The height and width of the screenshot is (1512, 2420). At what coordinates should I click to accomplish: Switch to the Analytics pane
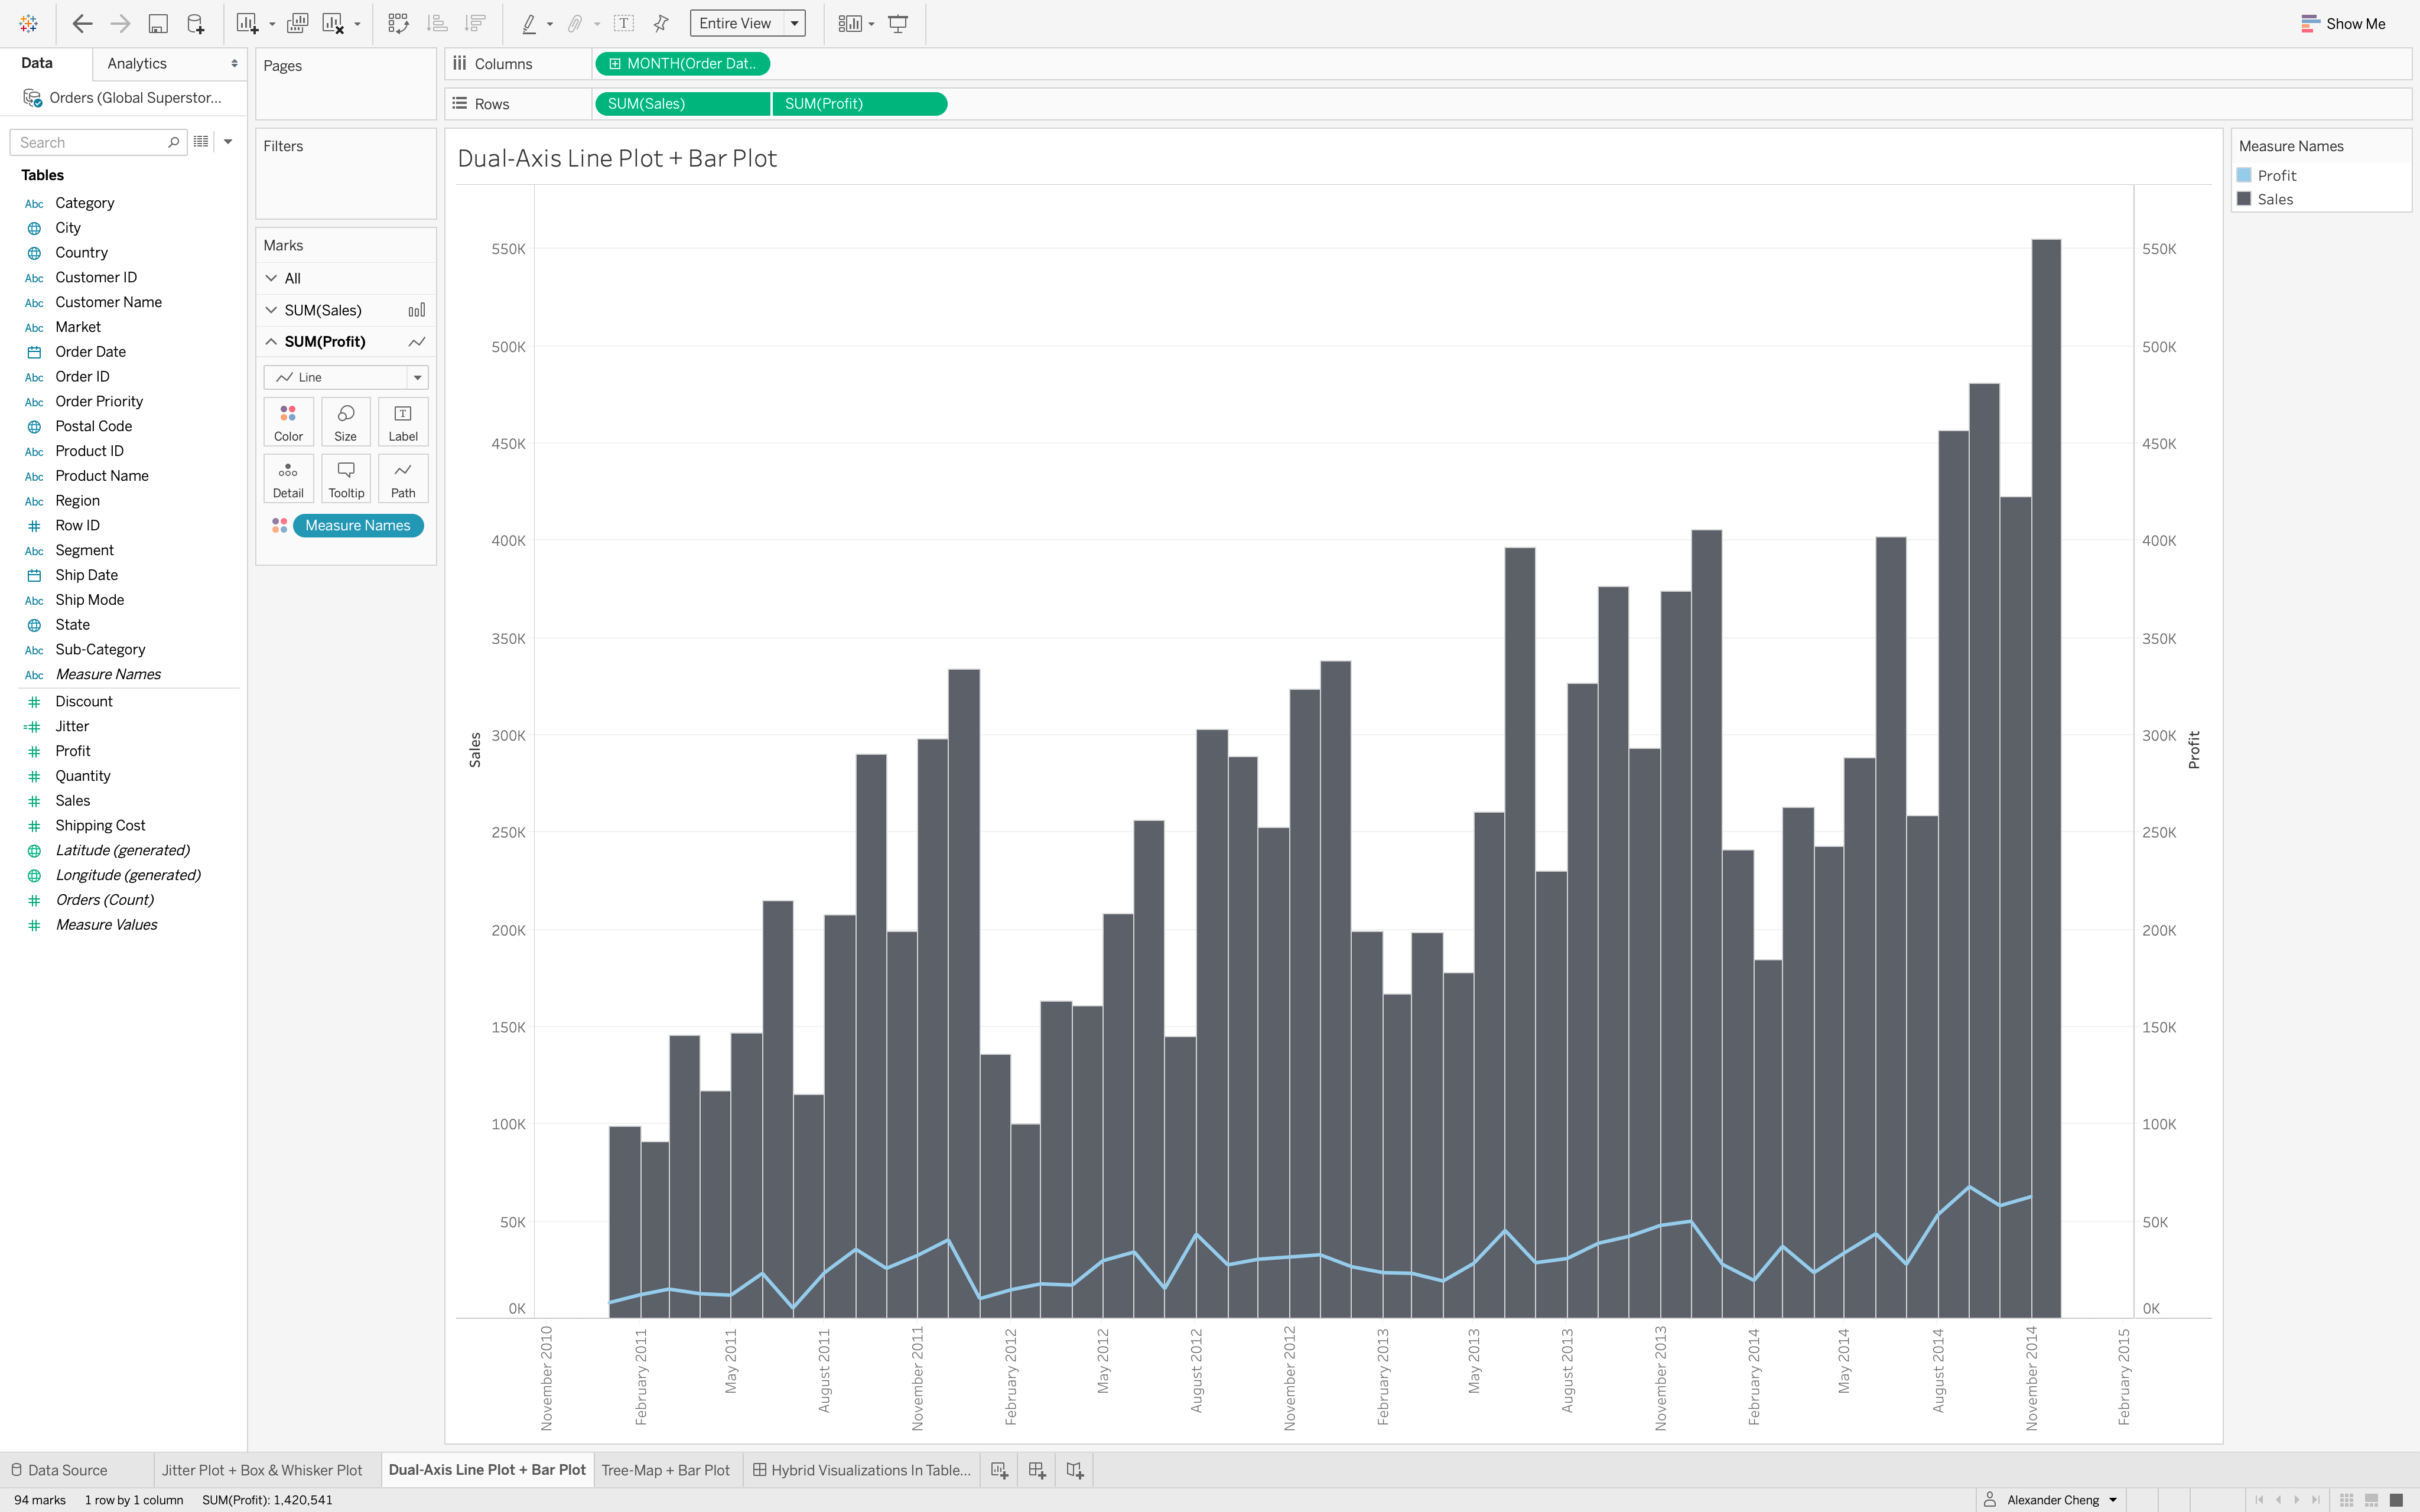pos(137,63)
